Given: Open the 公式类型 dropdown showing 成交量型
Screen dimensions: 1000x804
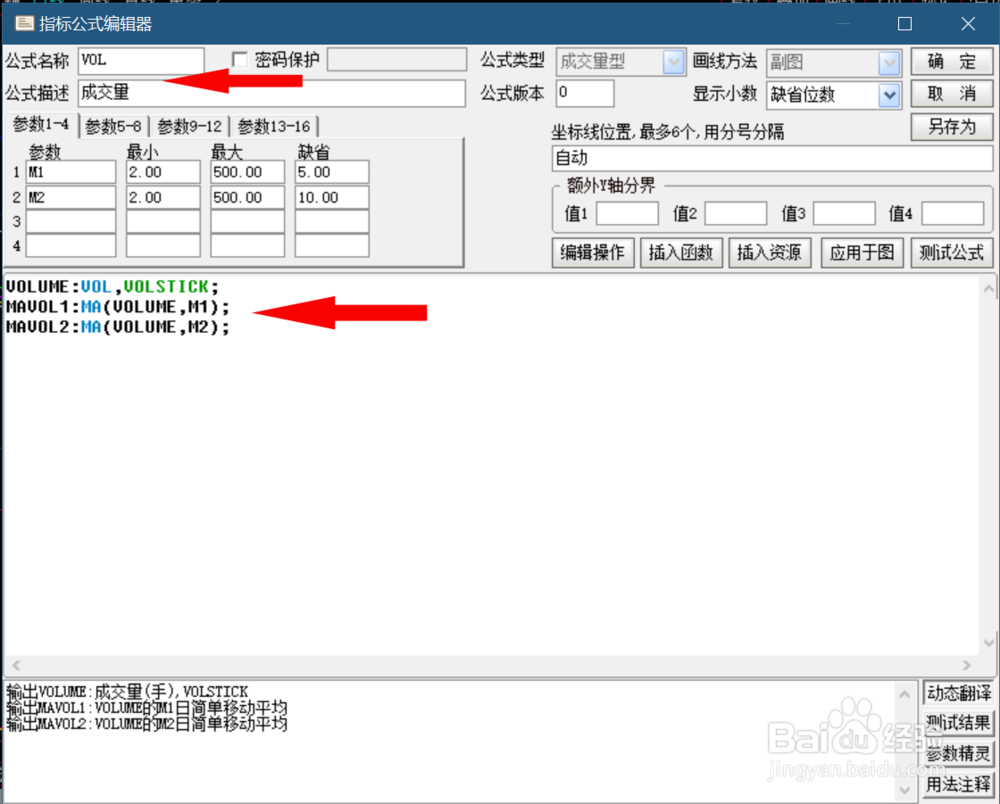Looking at the screenshot, I should pos(676,61).
